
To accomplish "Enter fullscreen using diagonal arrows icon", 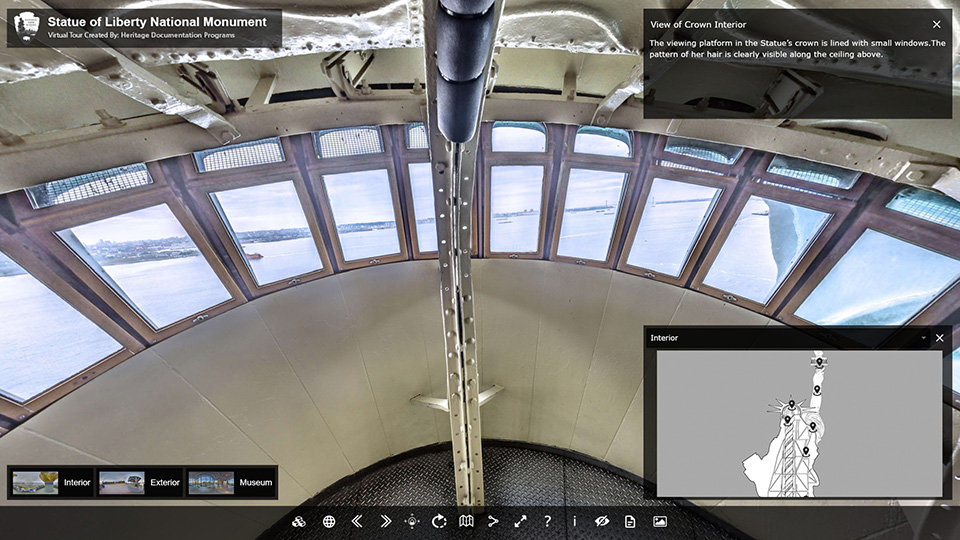I will (x=520, y=521).
